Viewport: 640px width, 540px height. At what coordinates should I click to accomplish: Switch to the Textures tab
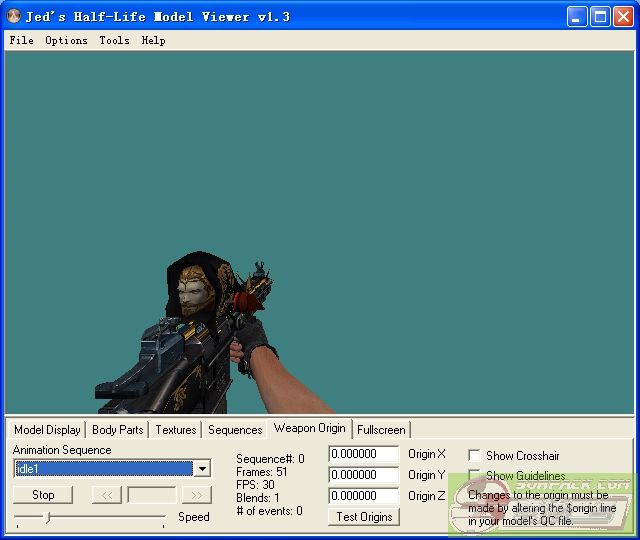pos(176,430)
